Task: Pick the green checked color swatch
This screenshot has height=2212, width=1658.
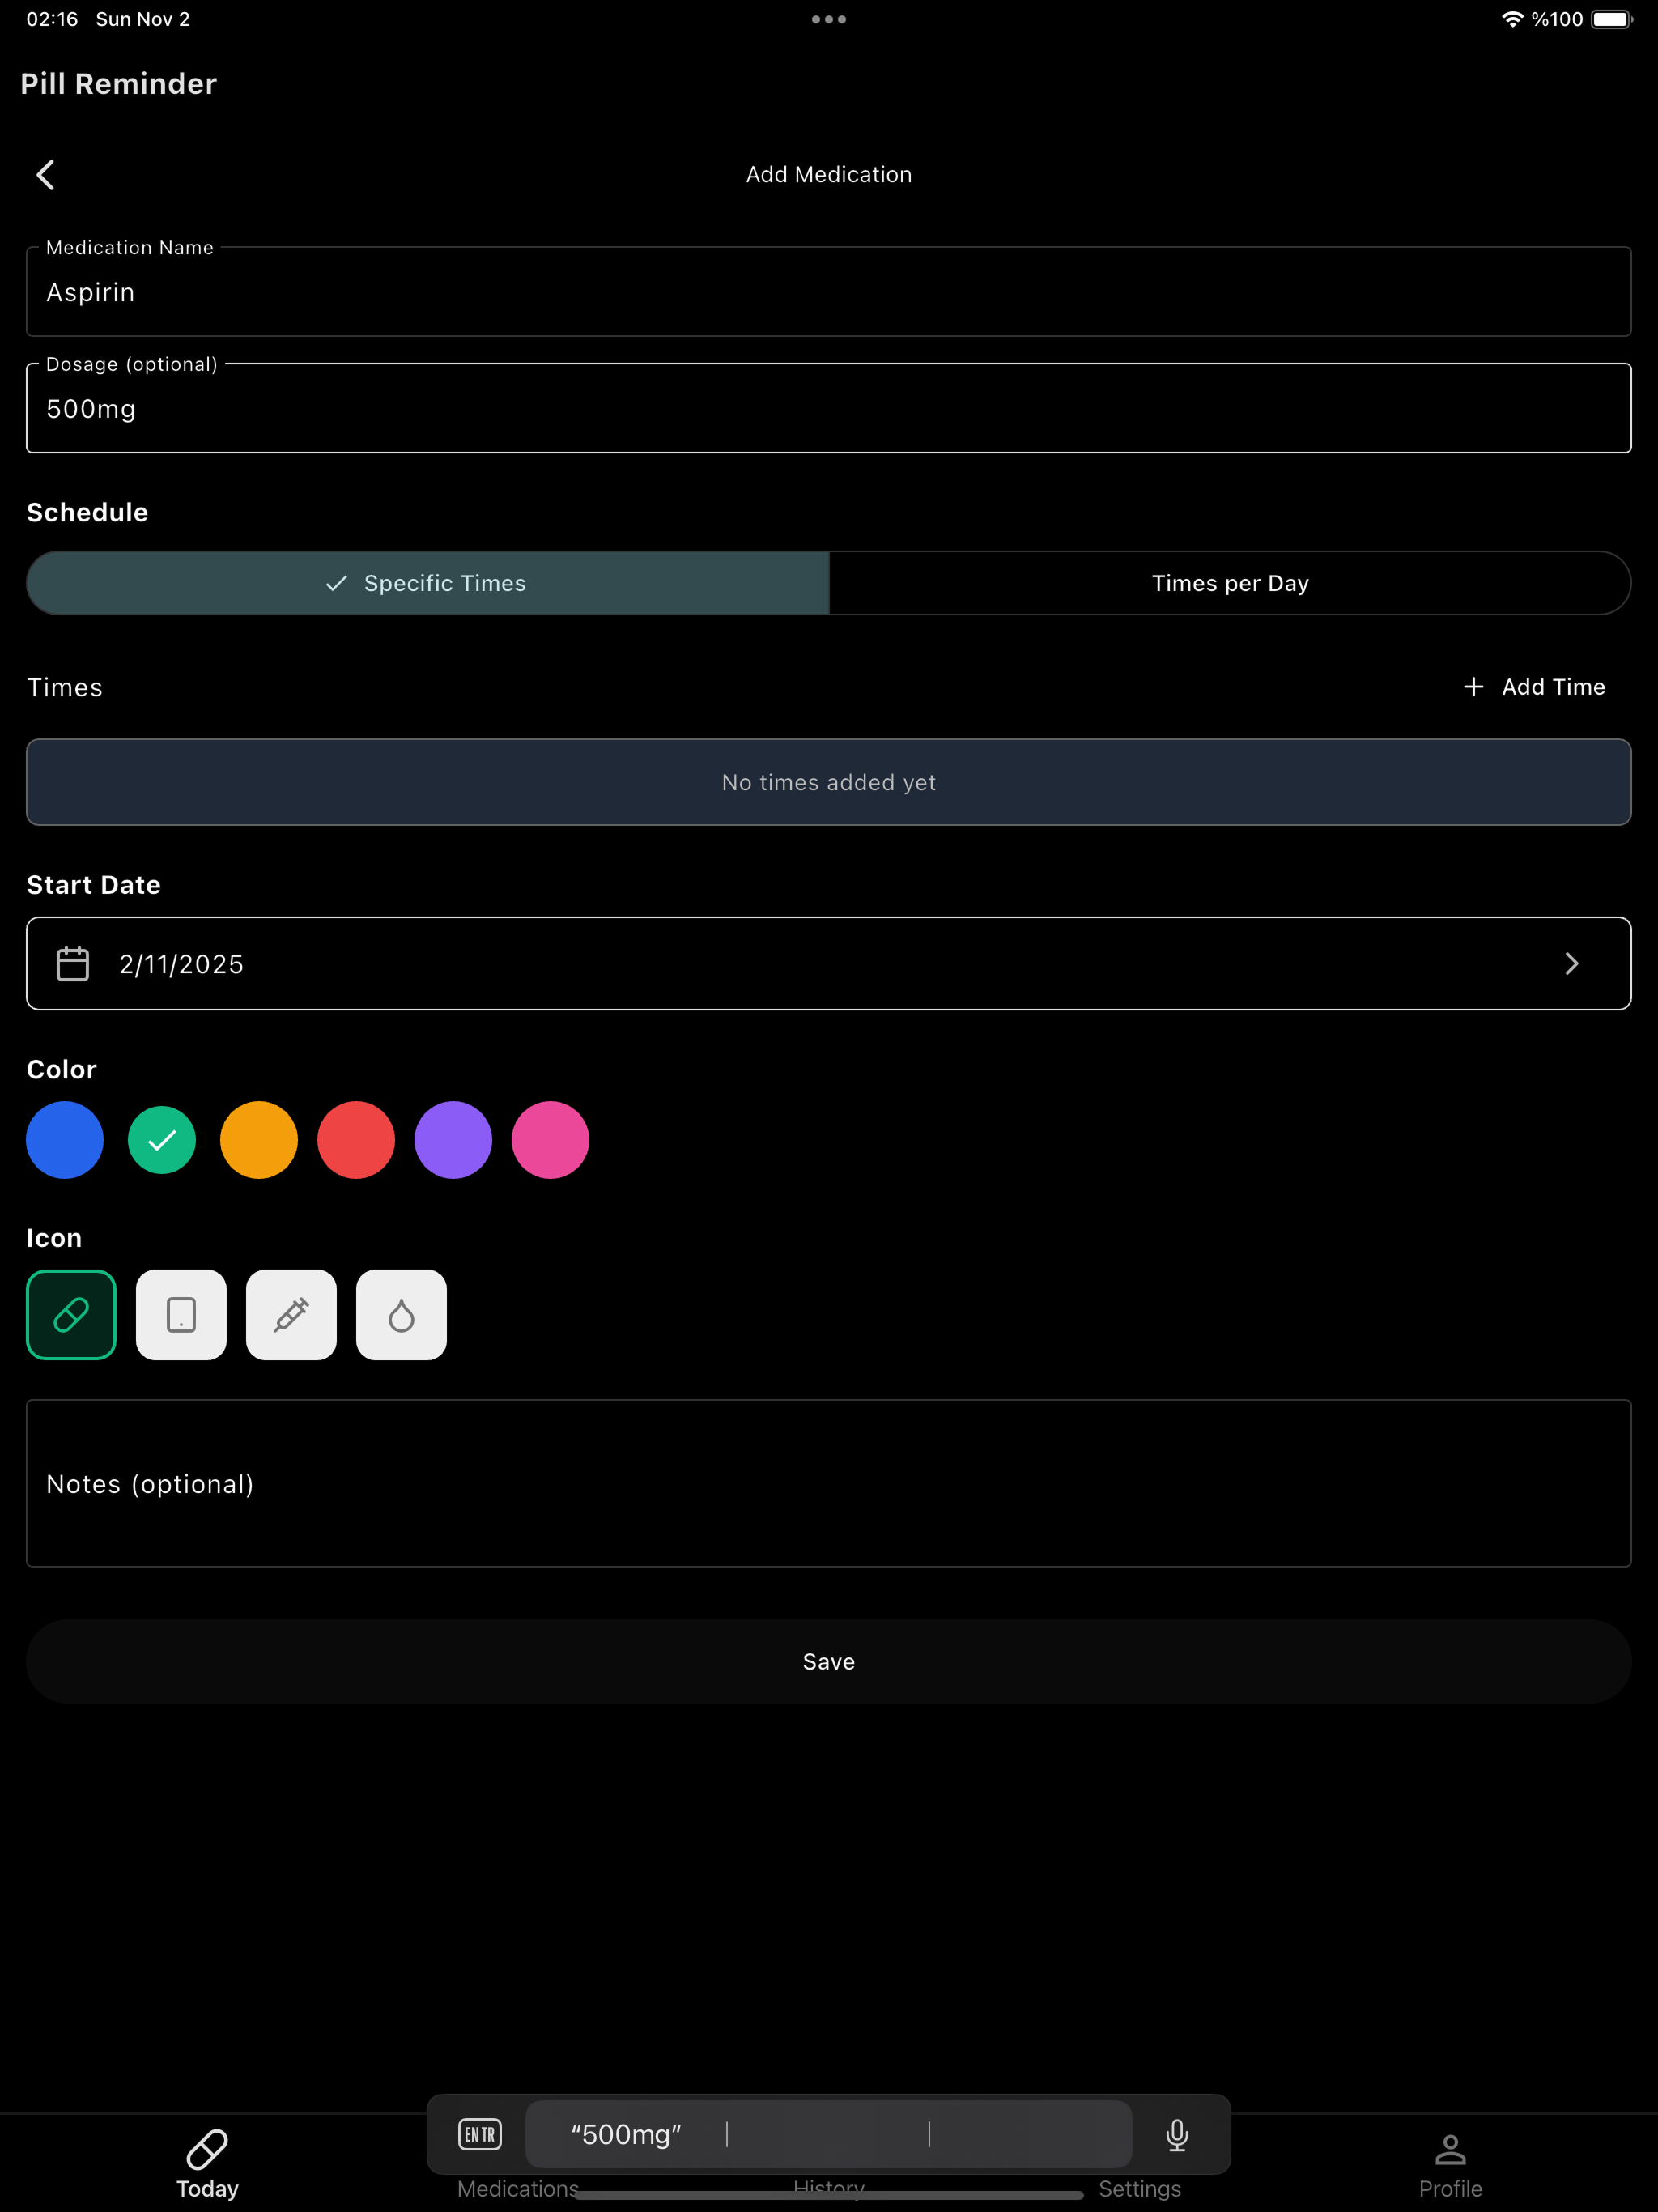Action: click(162, 1140)
